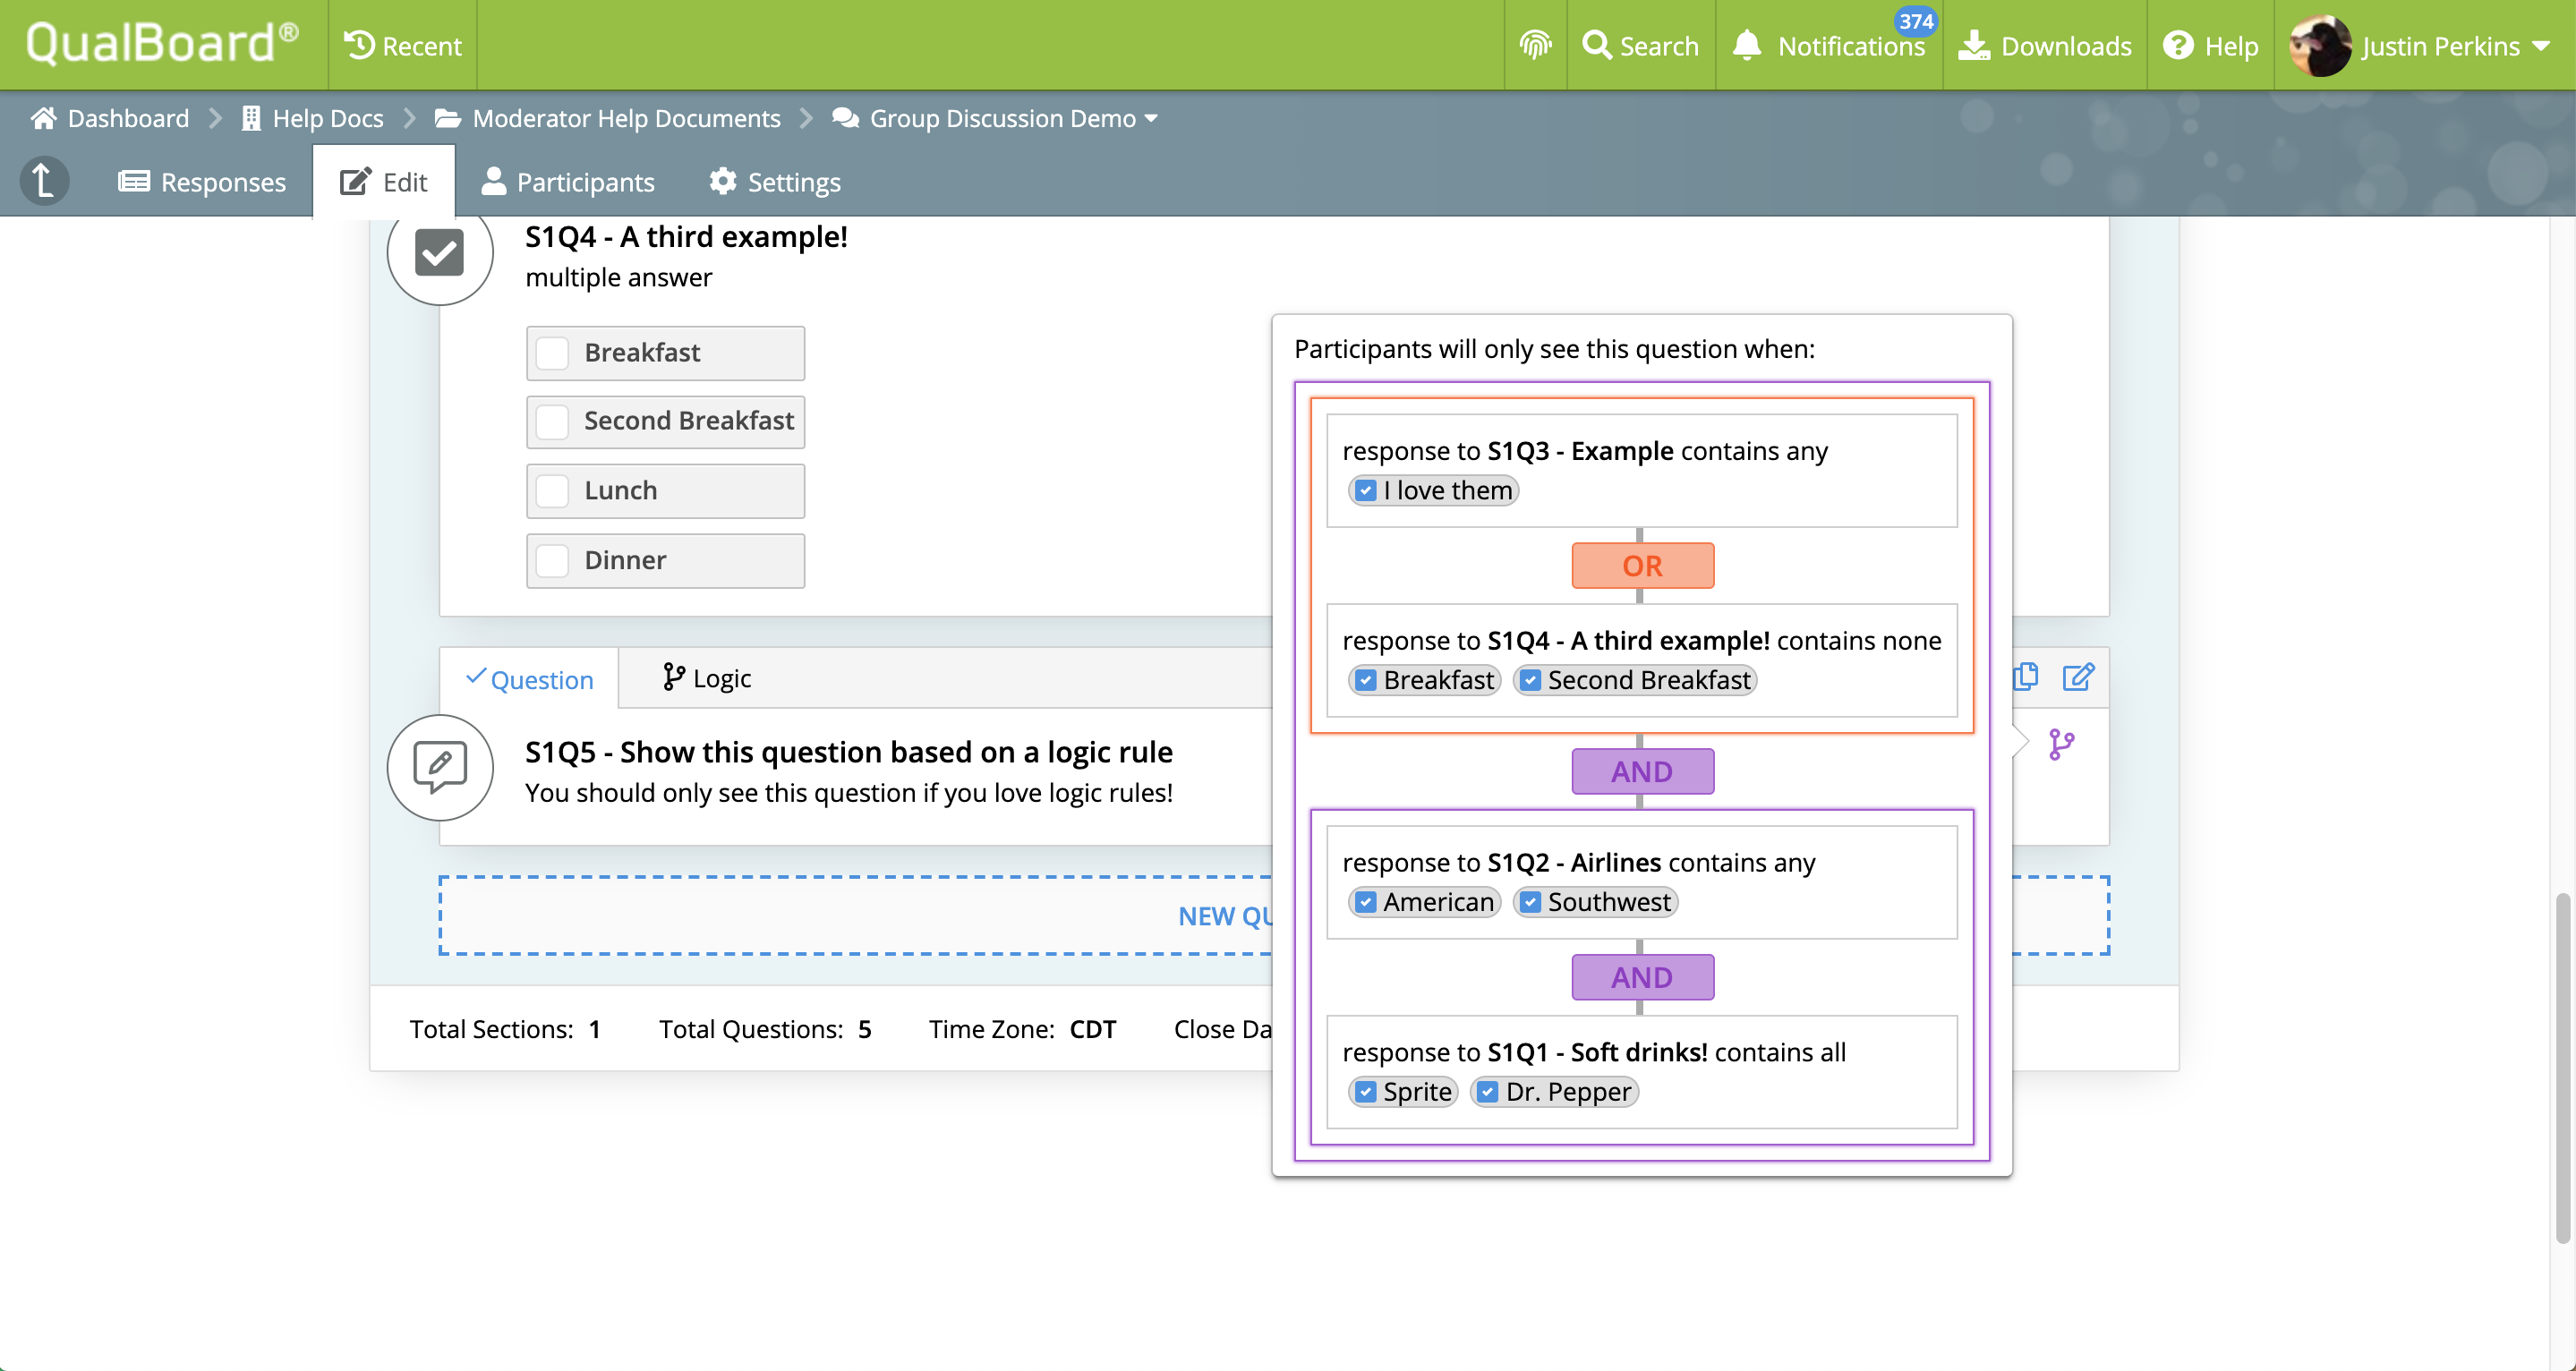The height and width of the screenshot is (1371, 2576).
Task: Click the copy question icon for S1Q5
Action: coord(2025,677)
